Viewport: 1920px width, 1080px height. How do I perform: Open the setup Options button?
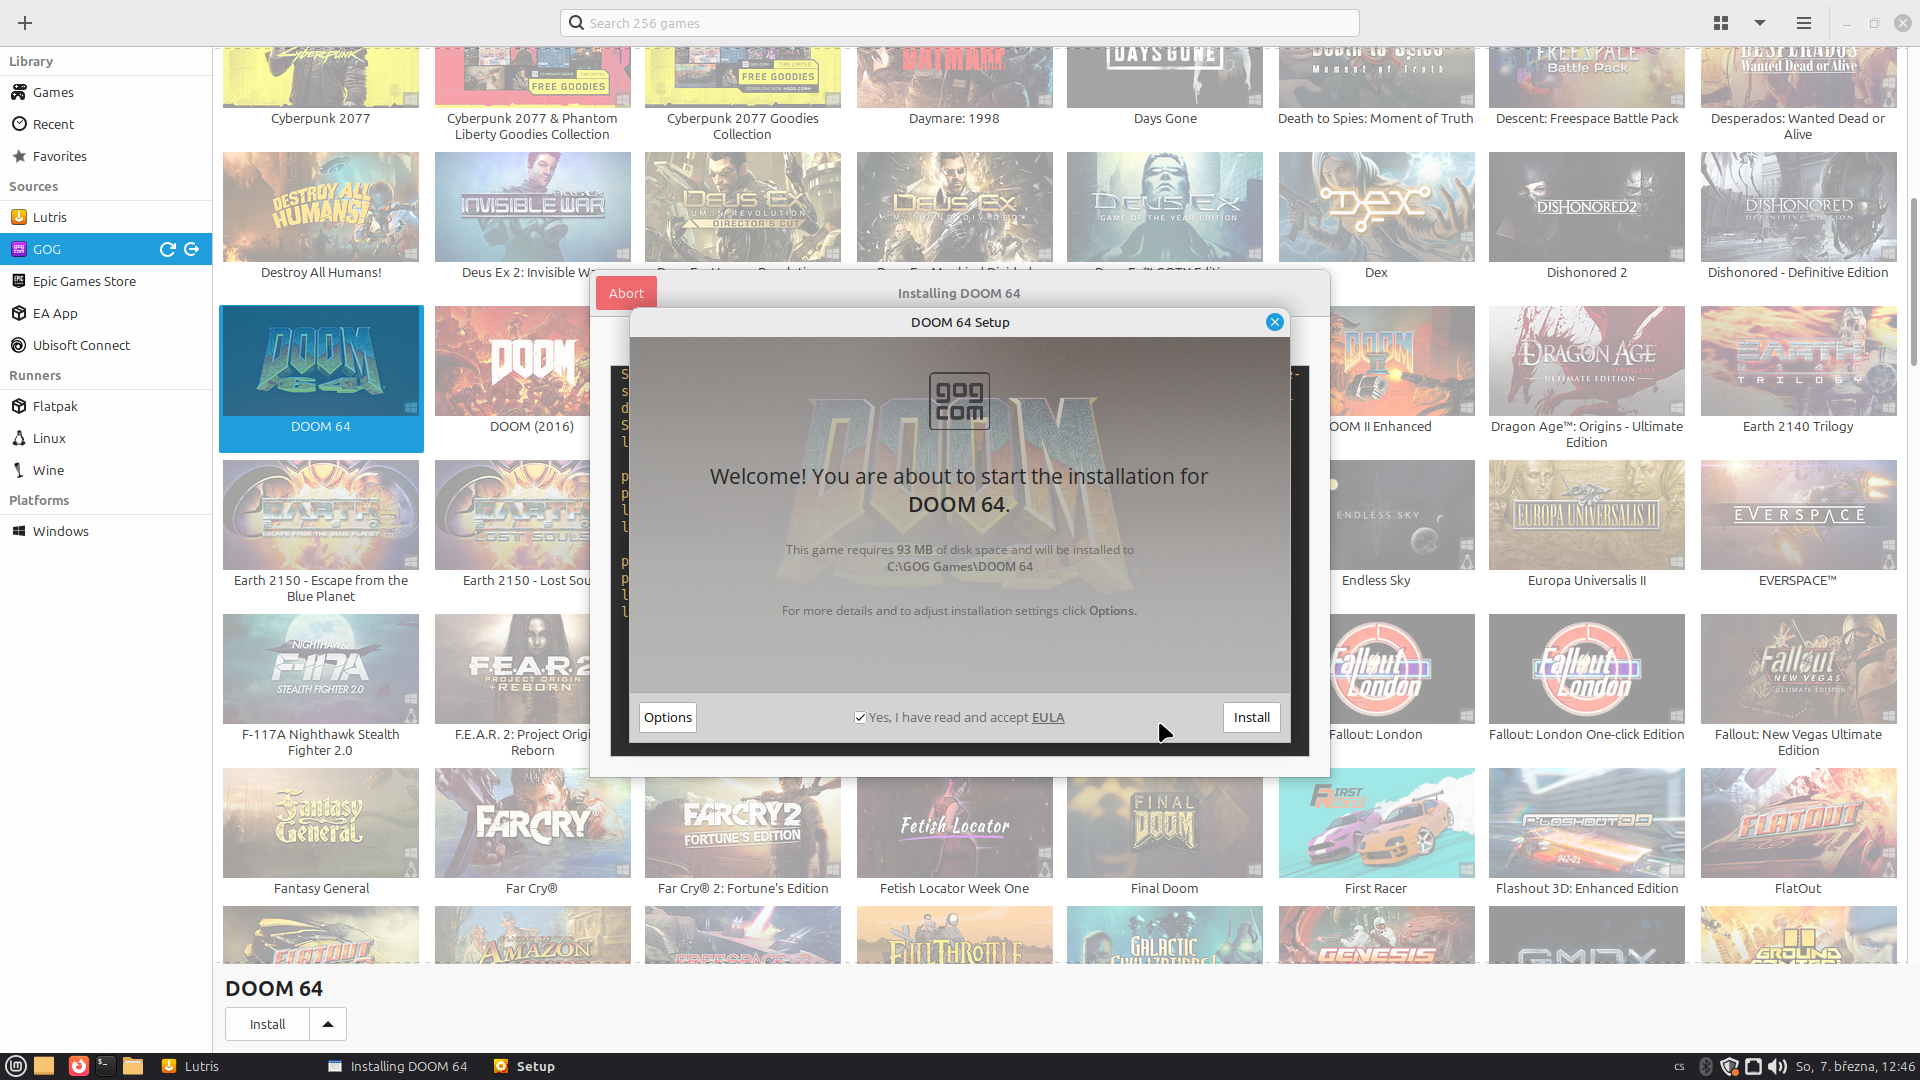pos(668,718)
